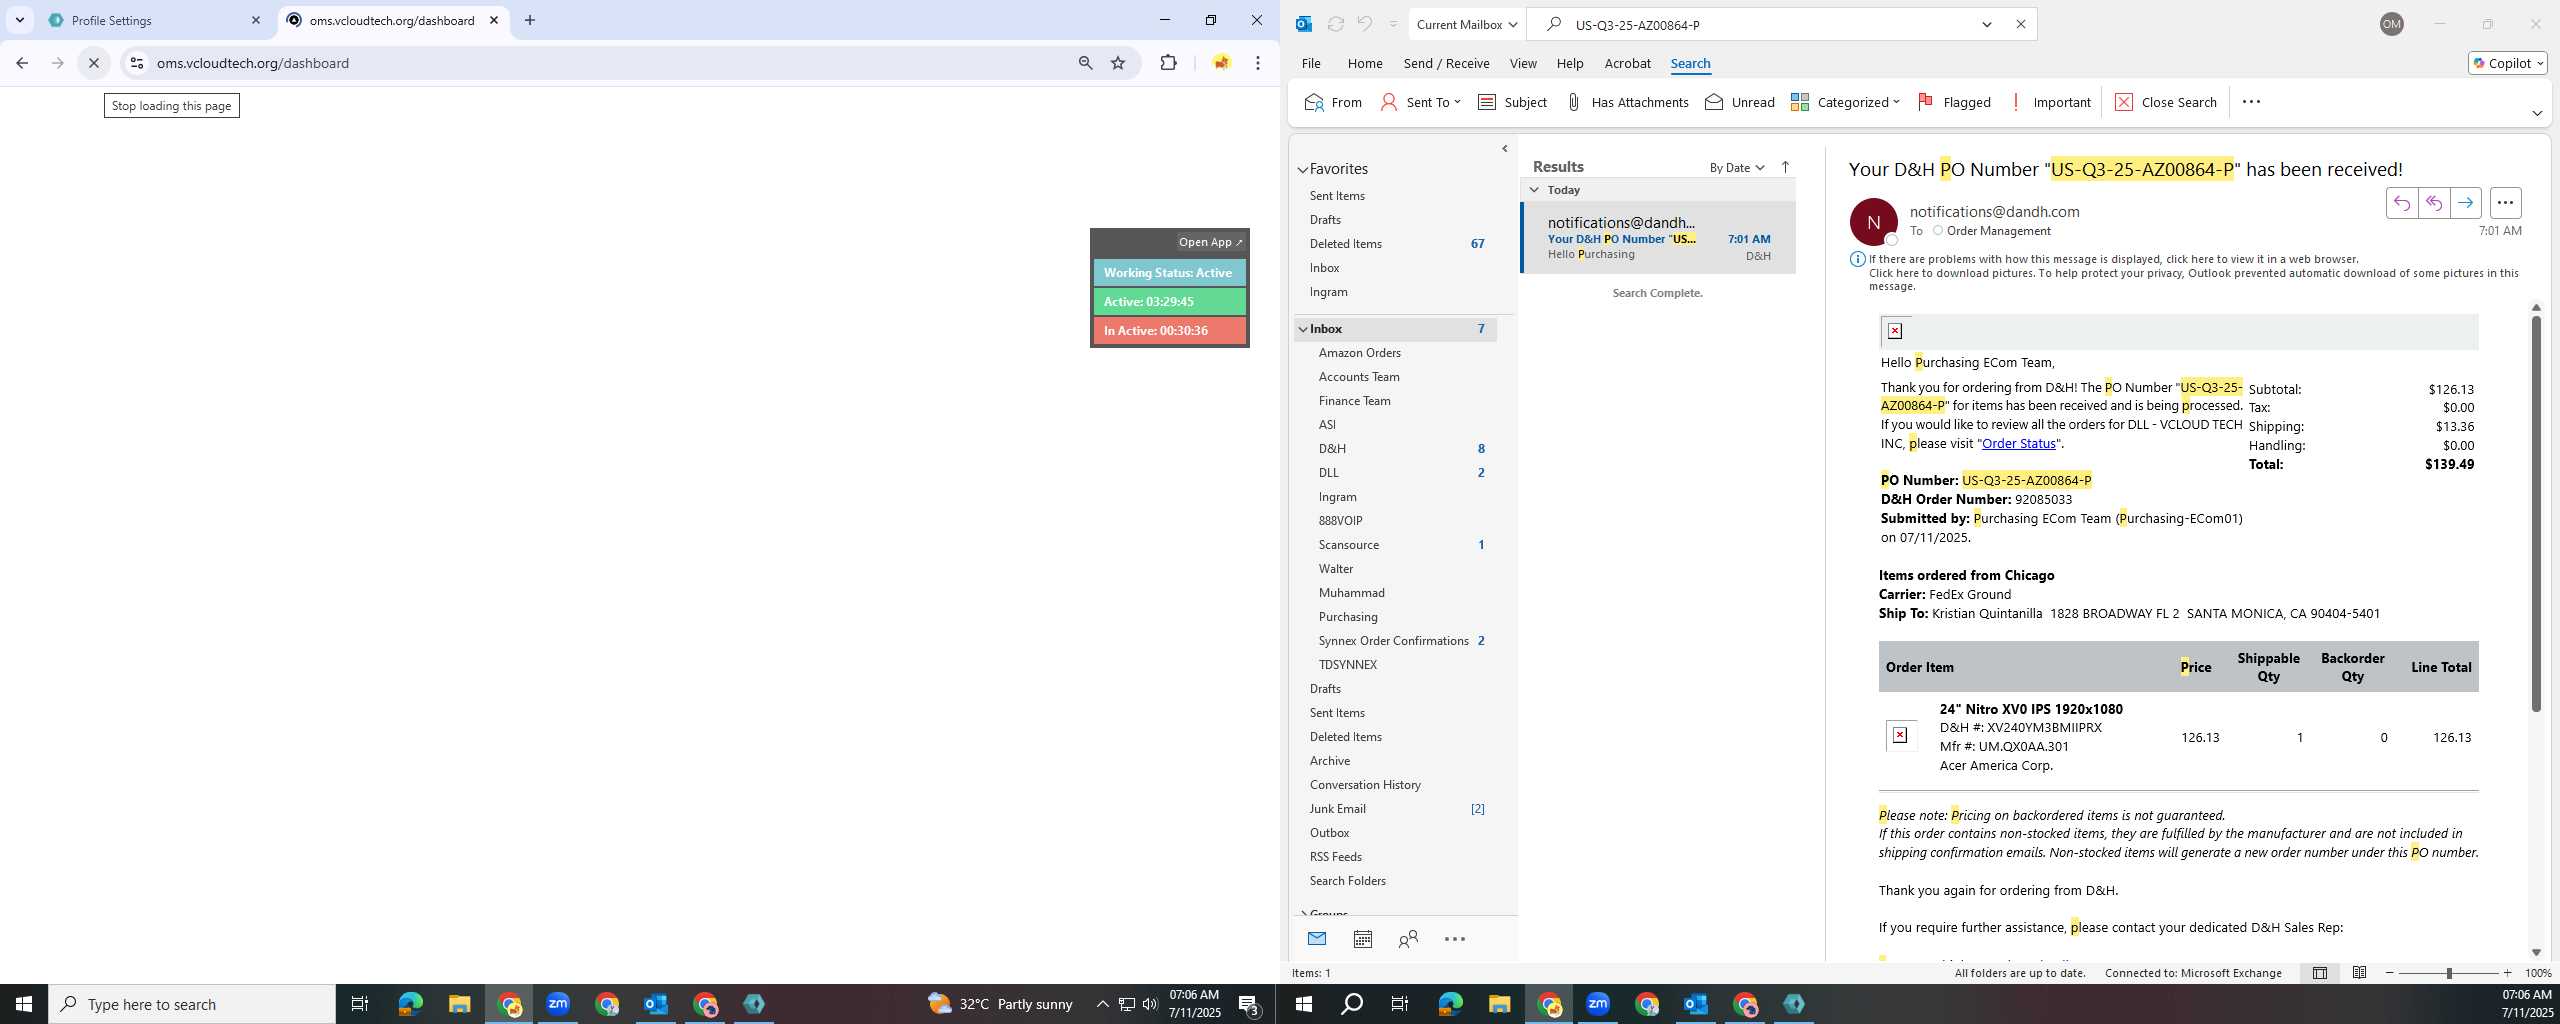This screenshot has height=1024, width=2560.
Task: Click the zoom-in plus next to the zoom slider
Action: coord(2507,973)
